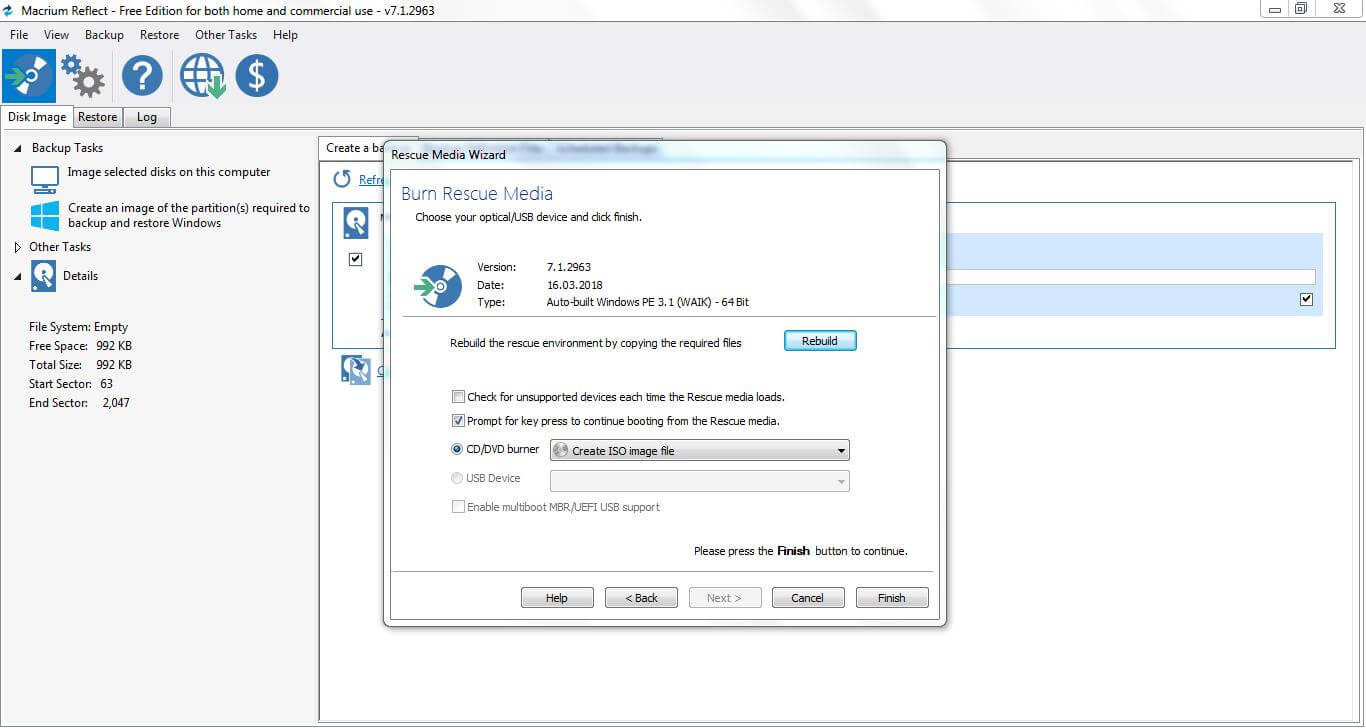Expand the Other Tasks section
The image size is (1366, 728).
pos(18,247)
